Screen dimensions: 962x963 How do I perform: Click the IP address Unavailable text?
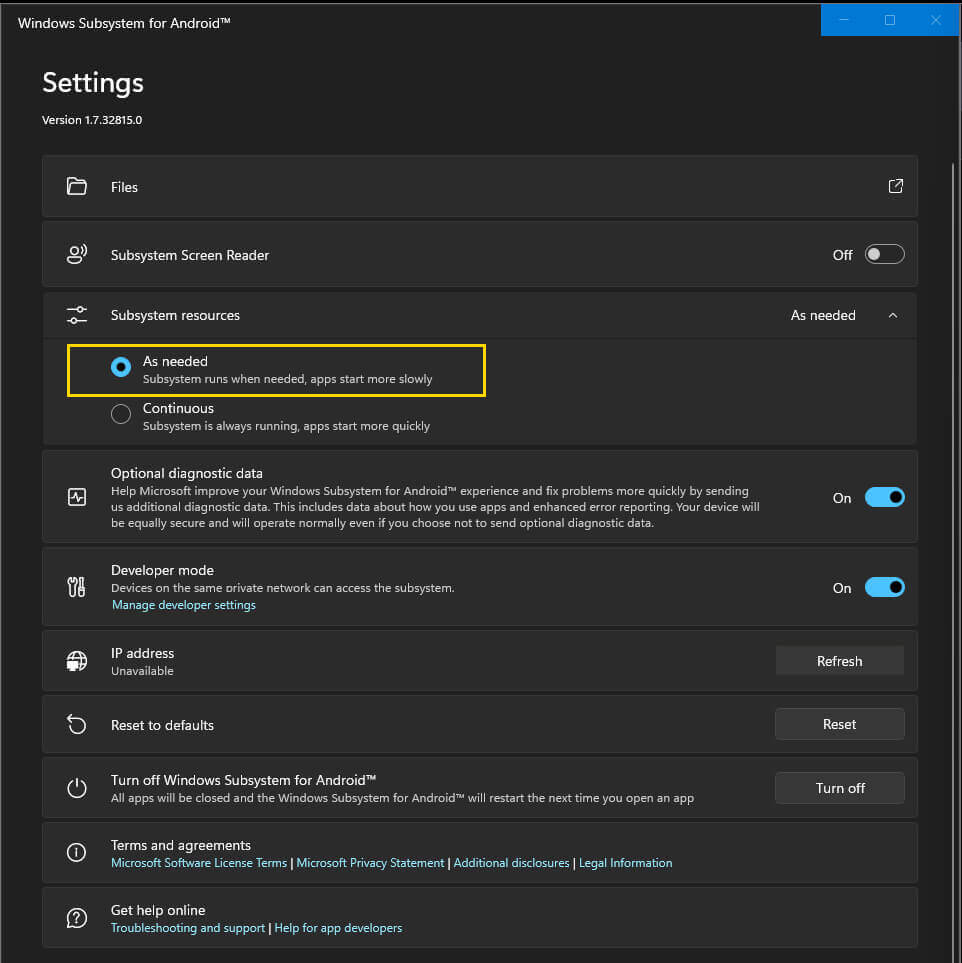click(x=142, y=671)
